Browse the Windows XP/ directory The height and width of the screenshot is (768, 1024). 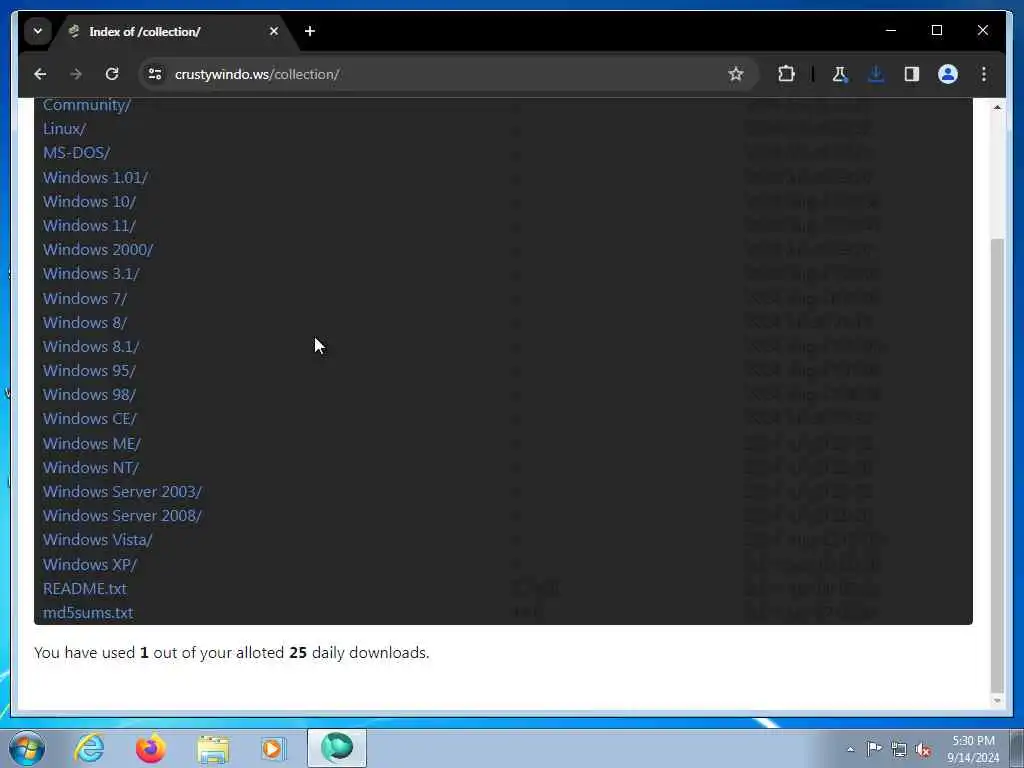coord(90,564)
